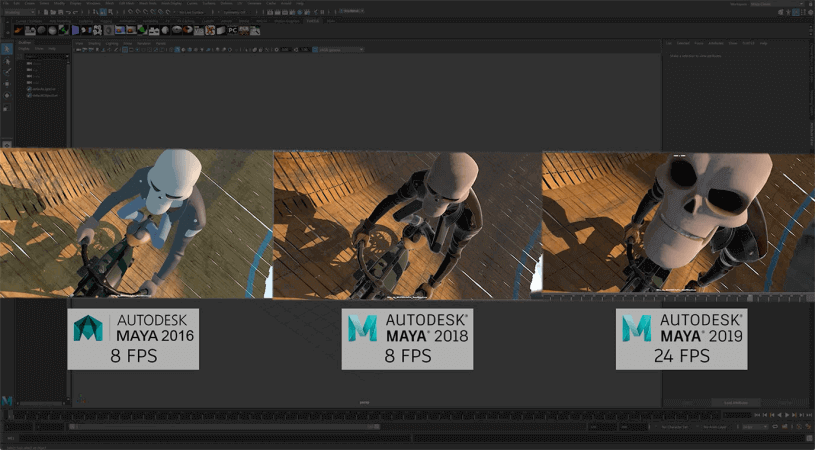Click on the time slider ruler
815x450 pixels.
click(364, 415)
